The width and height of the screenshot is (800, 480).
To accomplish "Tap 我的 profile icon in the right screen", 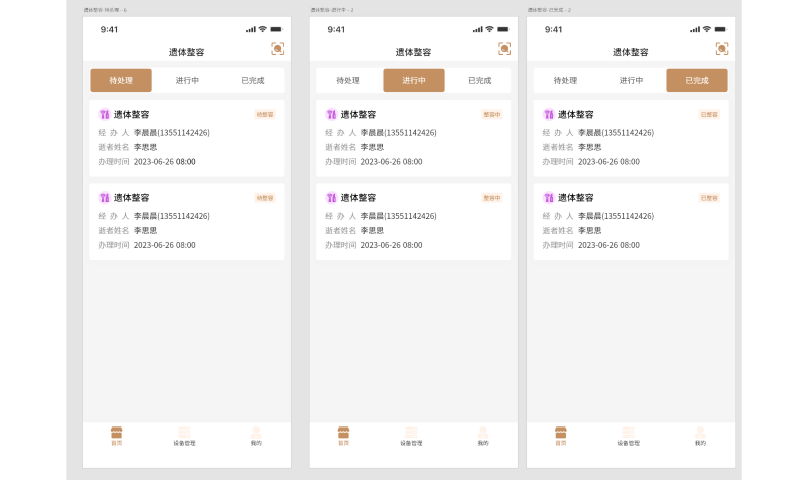I will click(700, 435).
